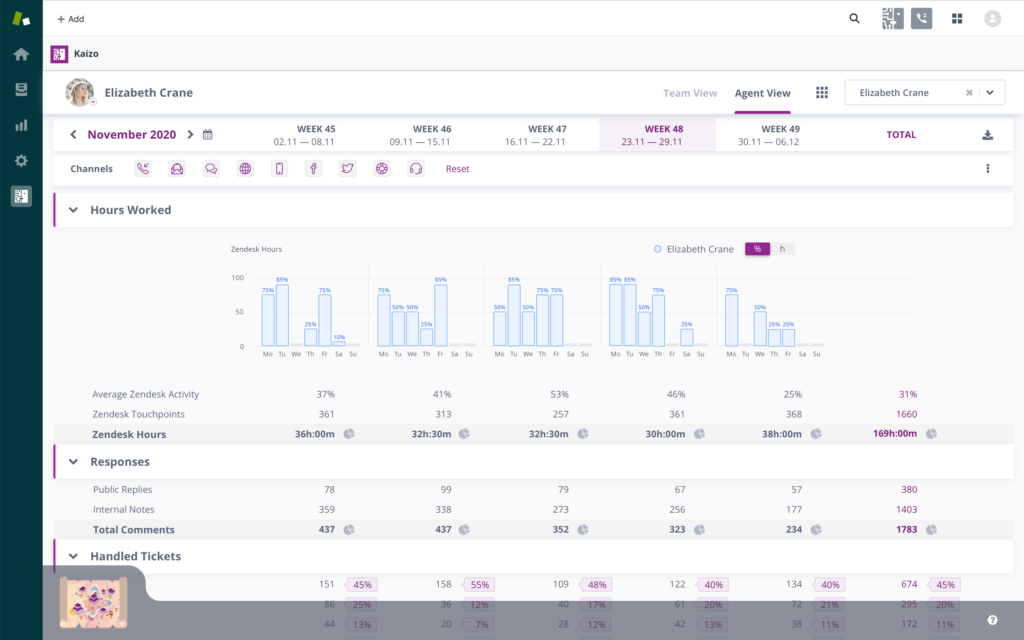Viewport: 1024px width, 640px height.
Task: Collapse the Responses section
Action: coord(73,462)
